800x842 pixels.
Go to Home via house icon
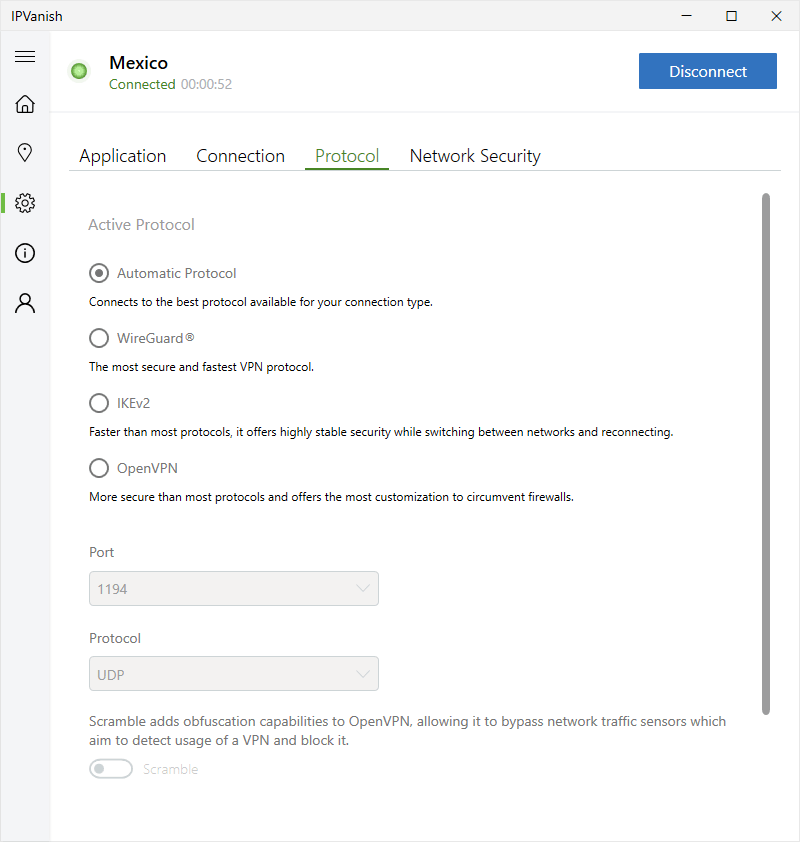[x=25, y=104]
